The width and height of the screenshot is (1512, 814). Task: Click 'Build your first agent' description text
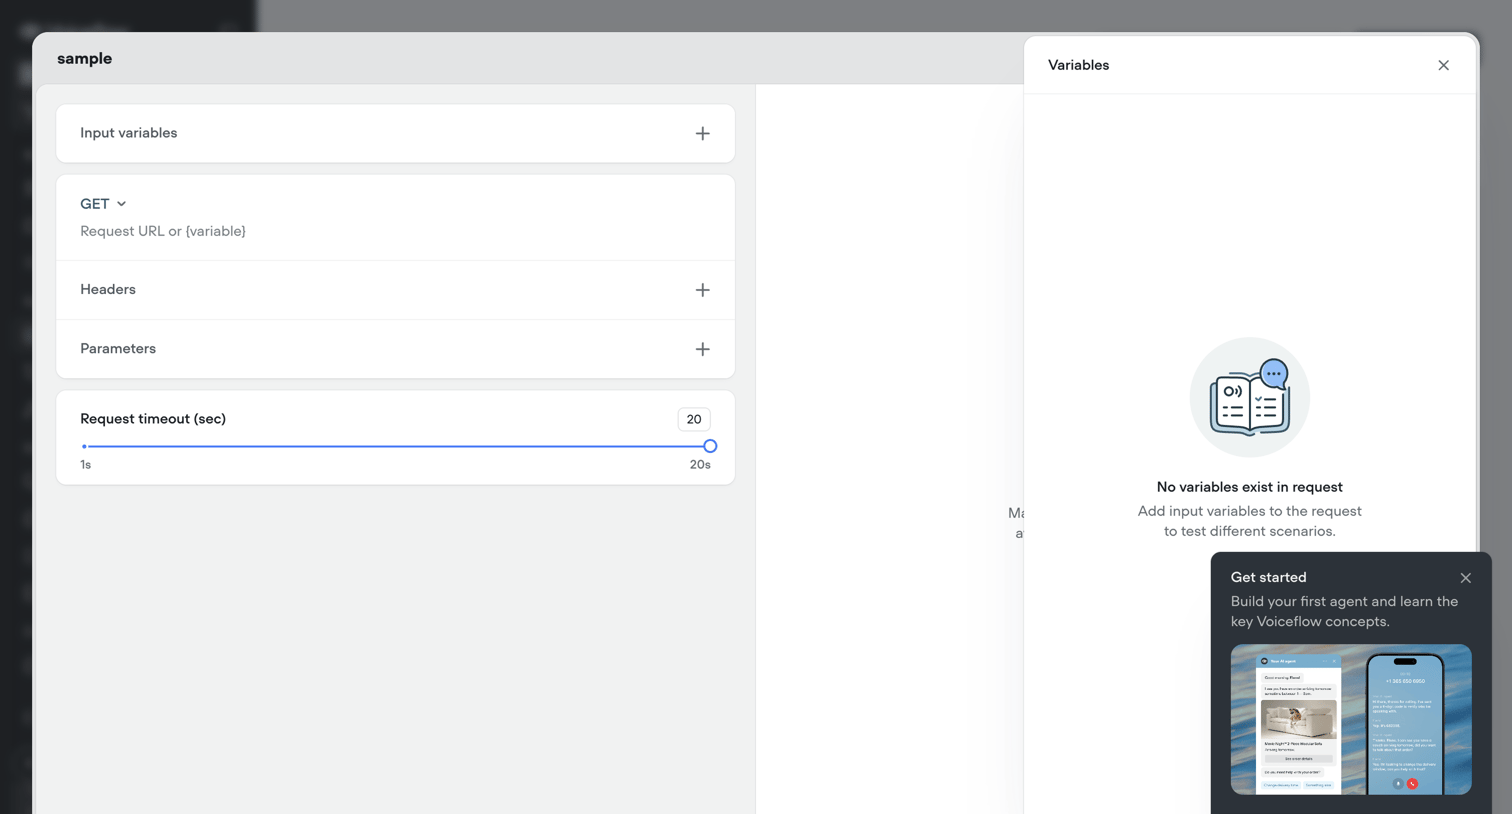[1344, 611]
